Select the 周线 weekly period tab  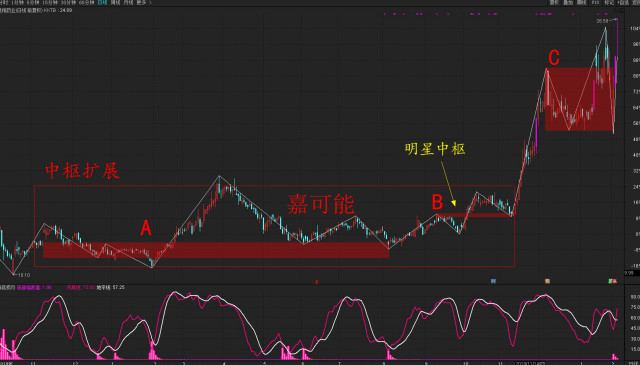pos(116,2)
